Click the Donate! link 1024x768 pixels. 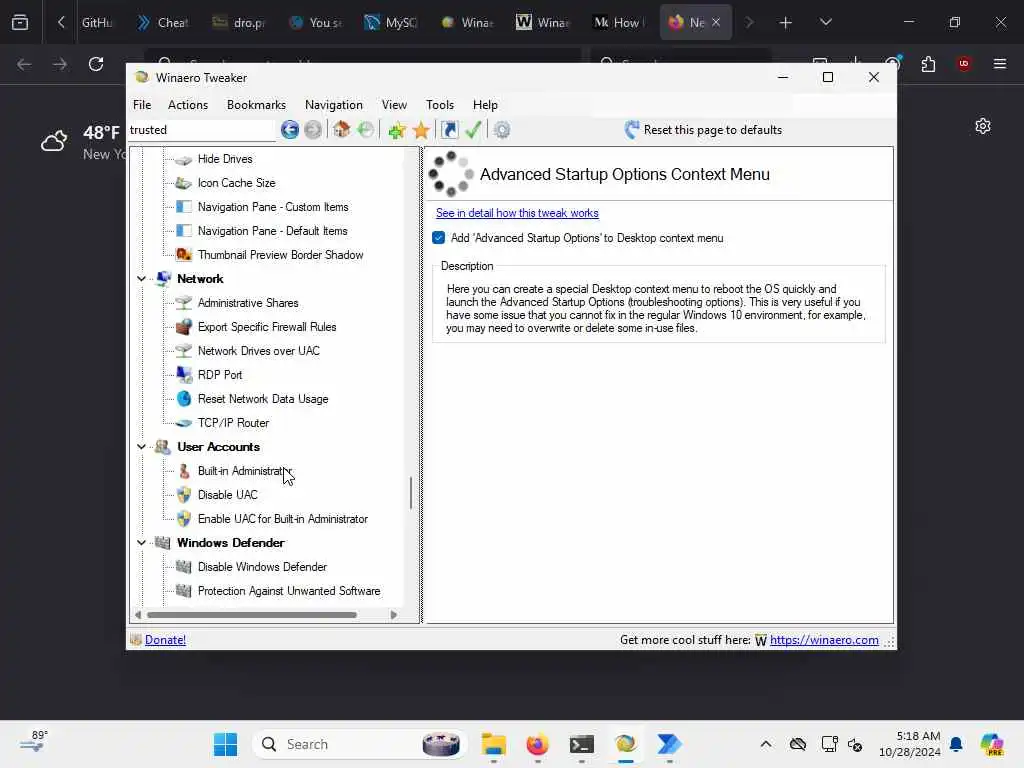pyautogui.click(x=165, y=640)
